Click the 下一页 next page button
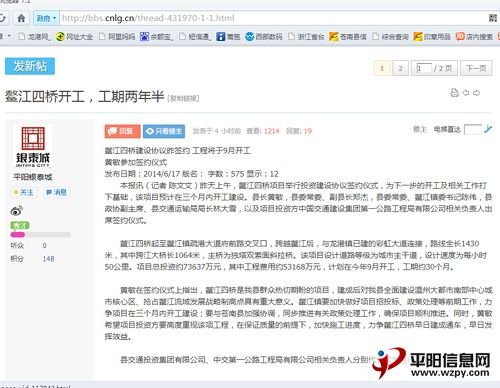Image resolution: width=500 pixels, height=388 pixels. click(x=476, y=68)
